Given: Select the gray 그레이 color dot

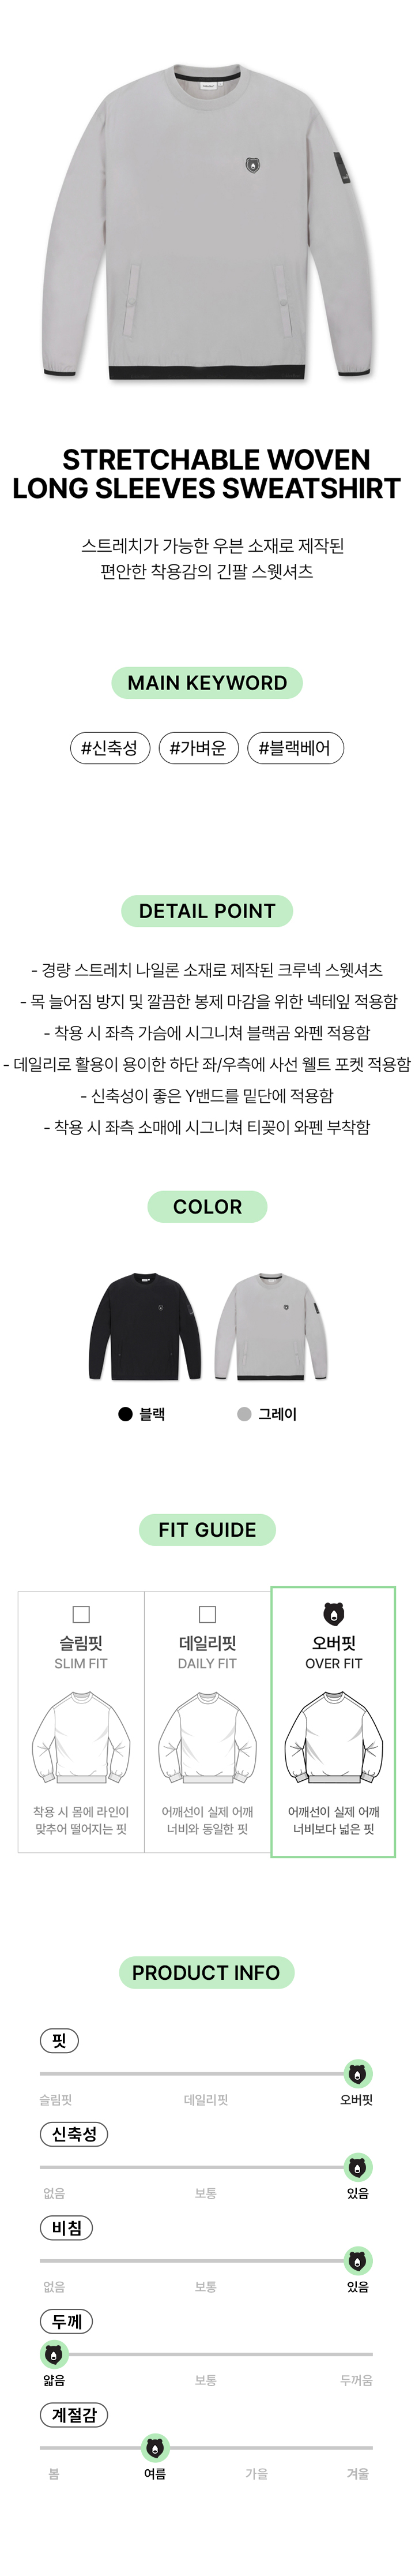Looking at the screenshot, I should 244,1414.
